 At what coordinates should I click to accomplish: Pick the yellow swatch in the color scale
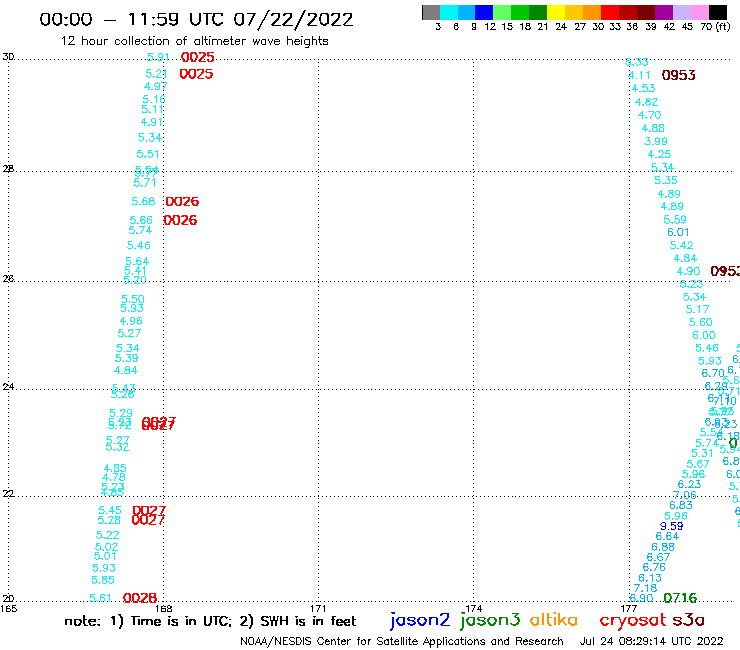pyautogui.click(x=556, y=12)
